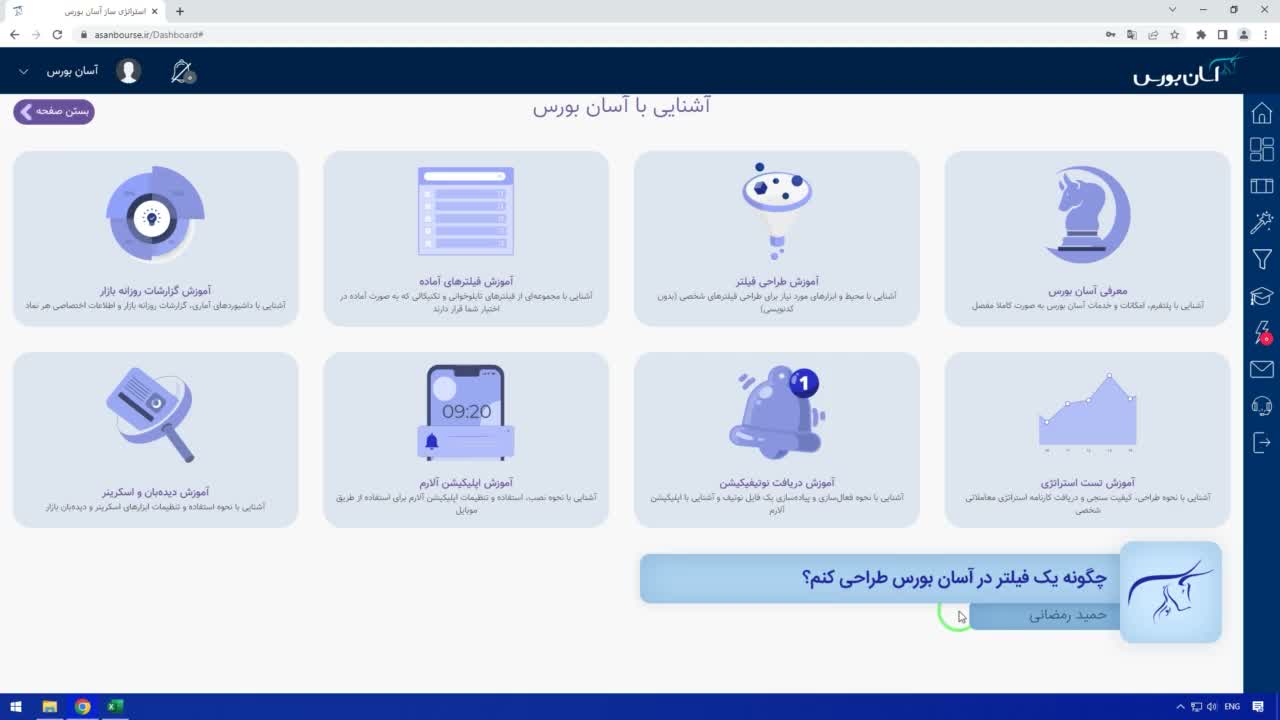Open the headset support icon

pos(1261,406)
